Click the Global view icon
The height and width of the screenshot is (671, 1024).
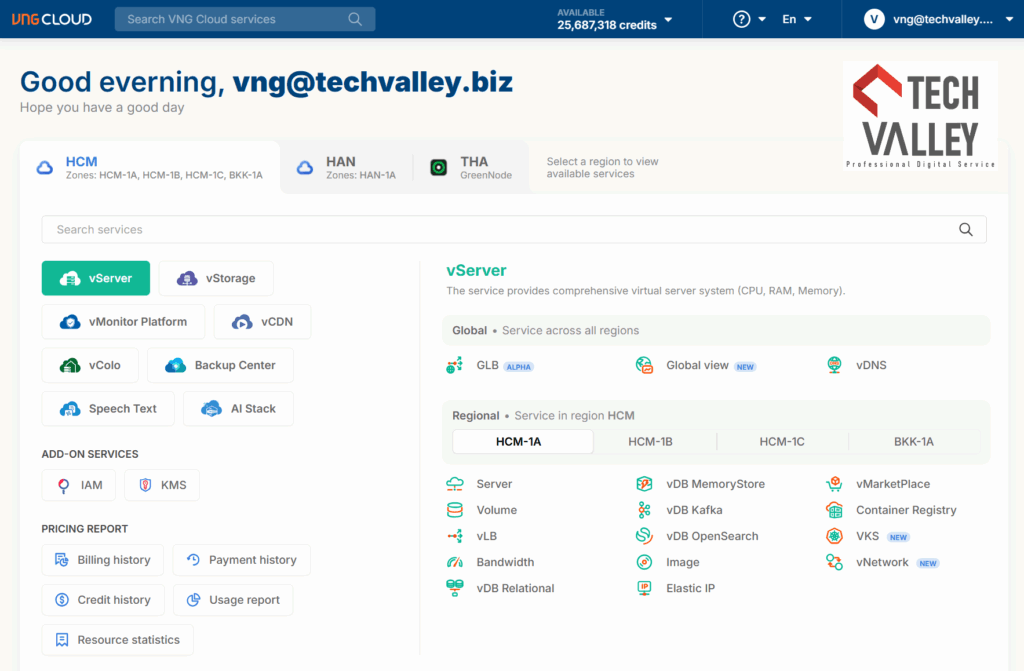[x=644, y=365]
